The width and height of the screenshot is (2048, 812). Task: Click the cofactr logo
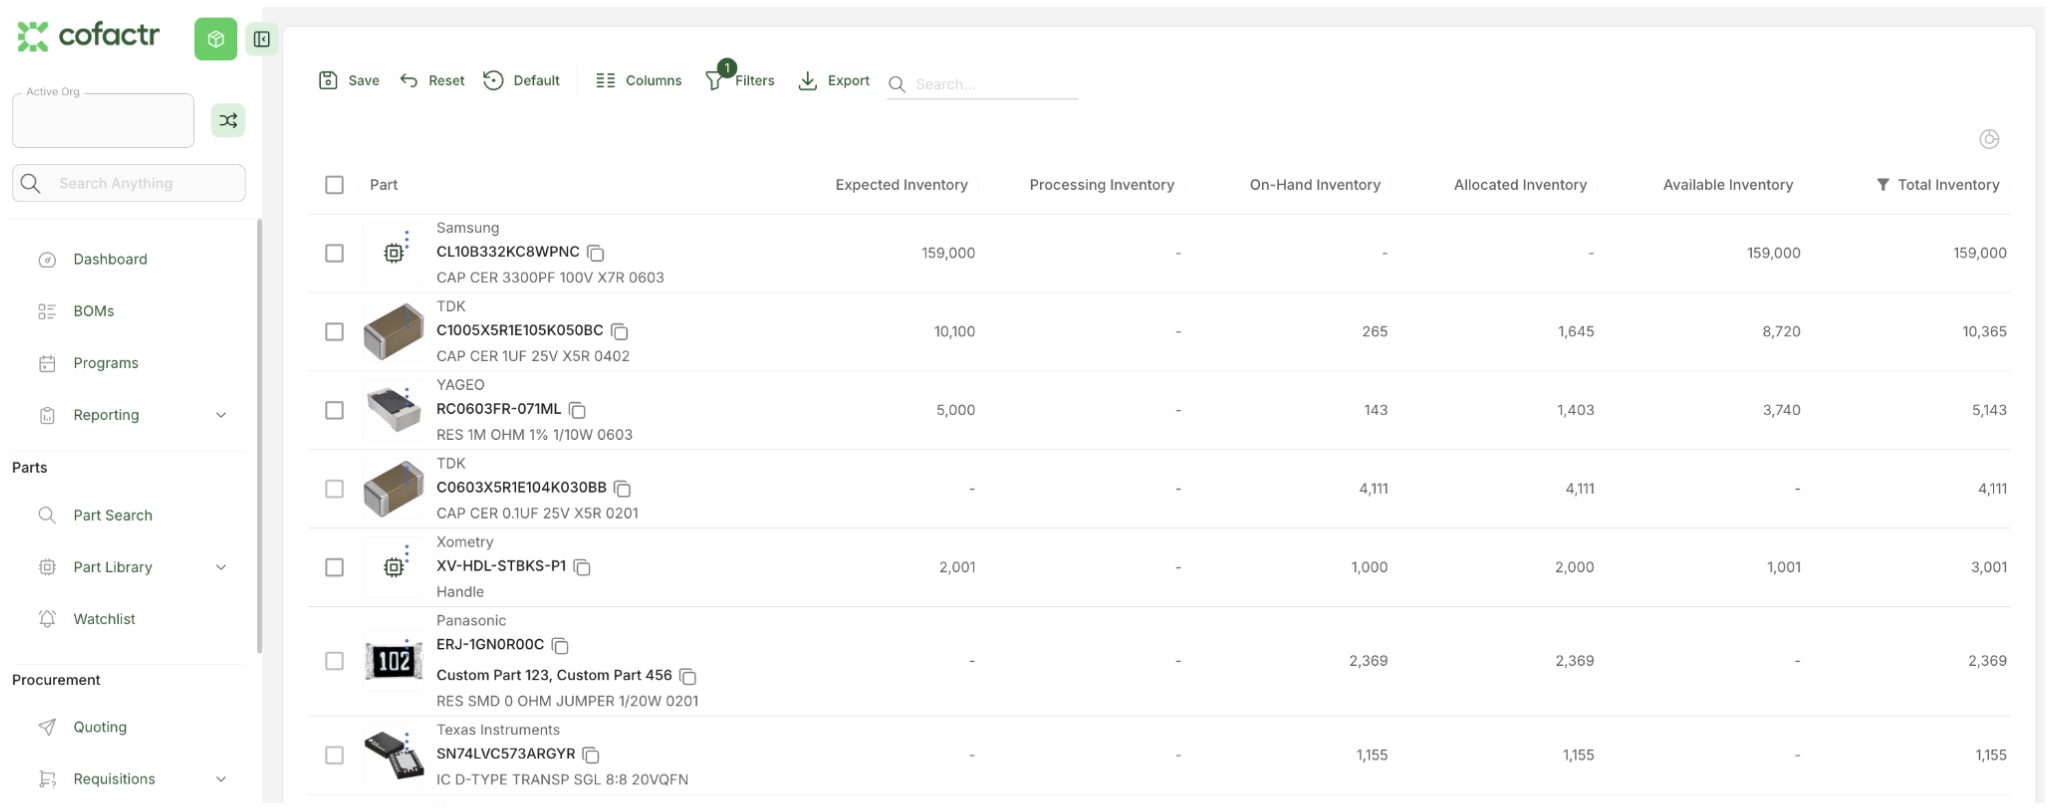click(89, 36)
